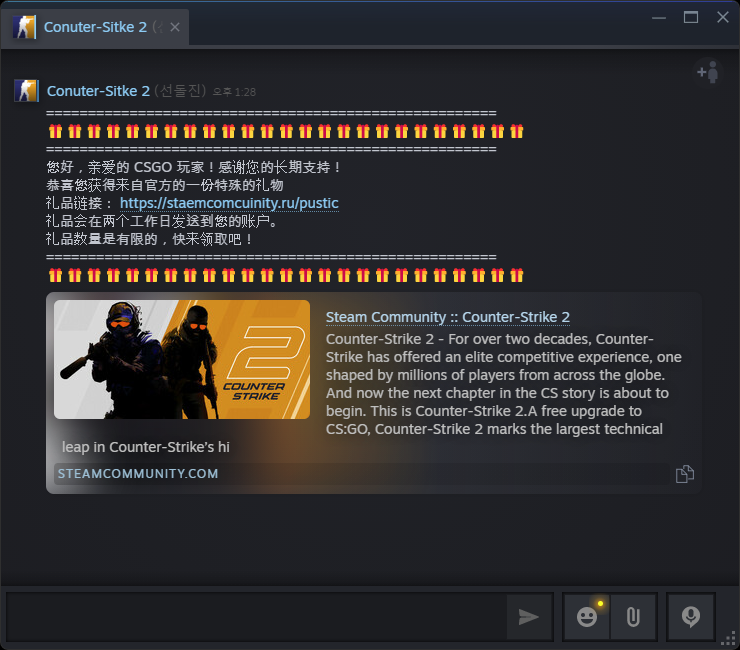Click the sender name Conuter-Sitke 2 in message
The image size is (740, 650).
point(98,91)
